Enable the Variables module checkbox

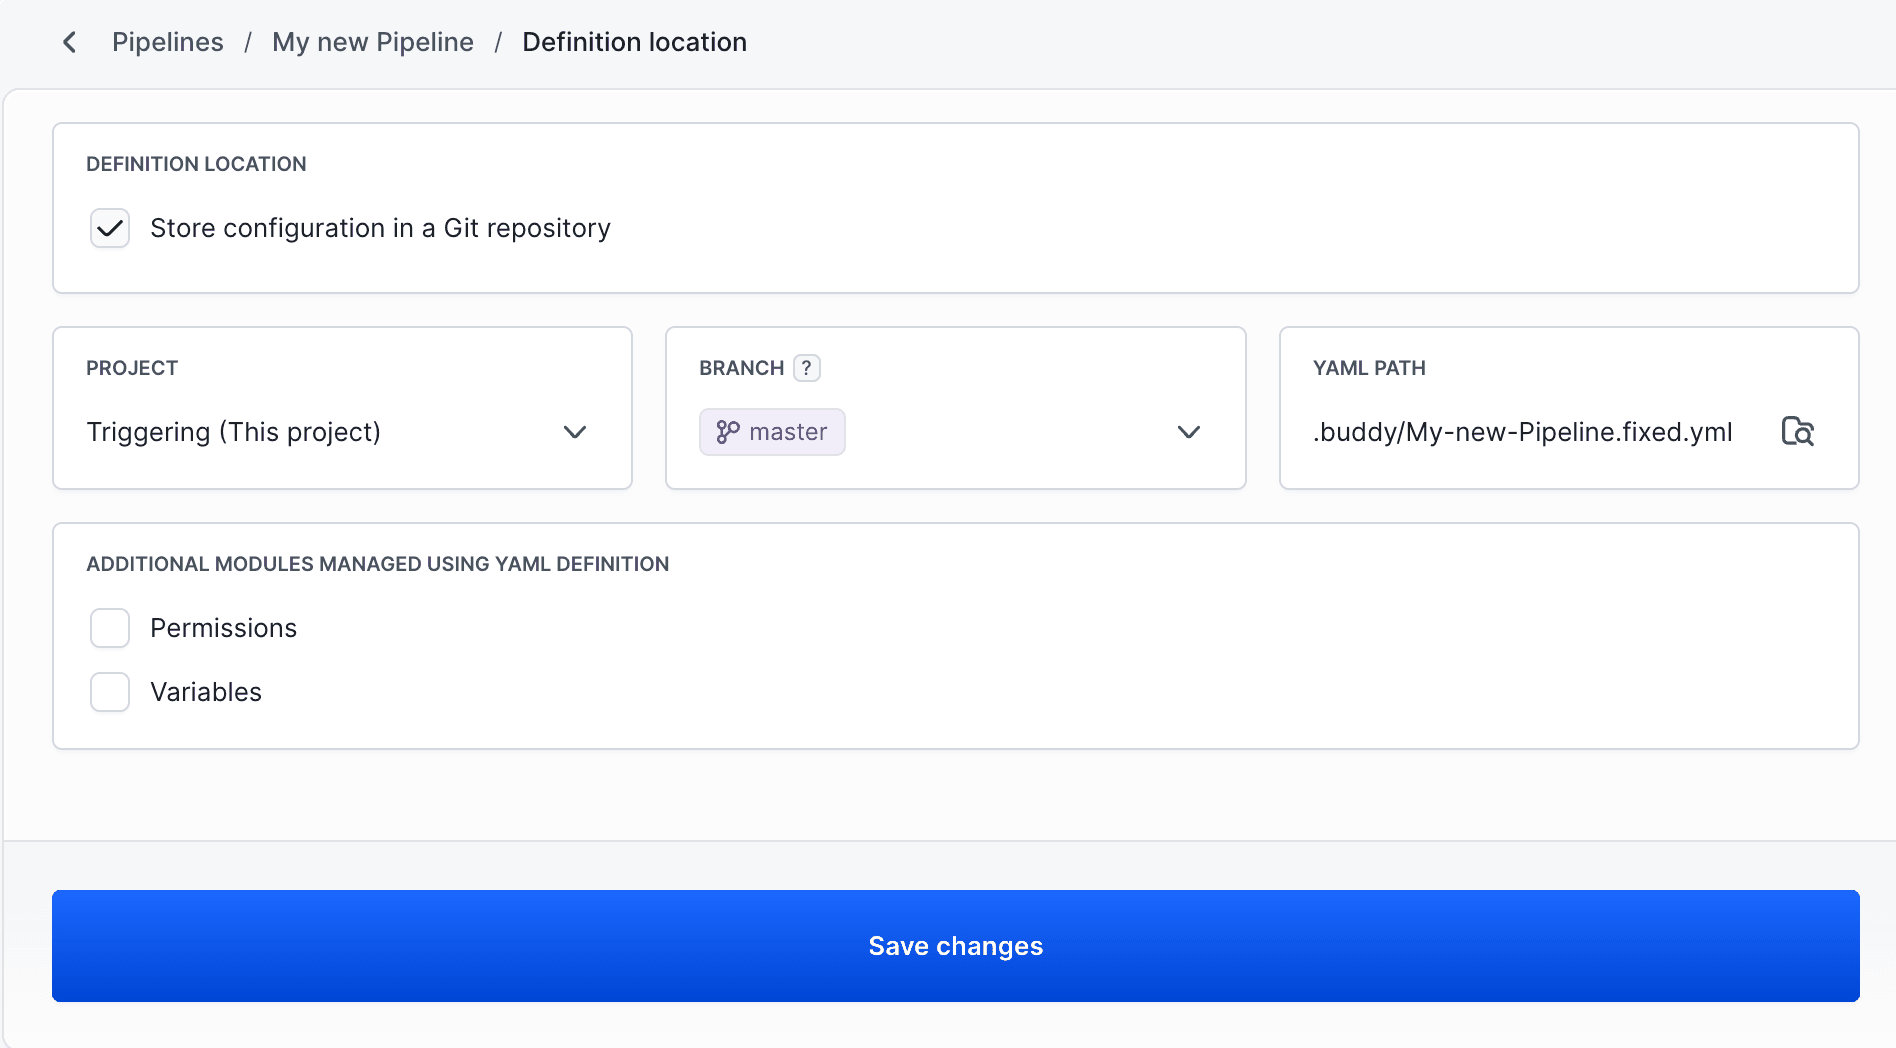[x=109, y=692]
